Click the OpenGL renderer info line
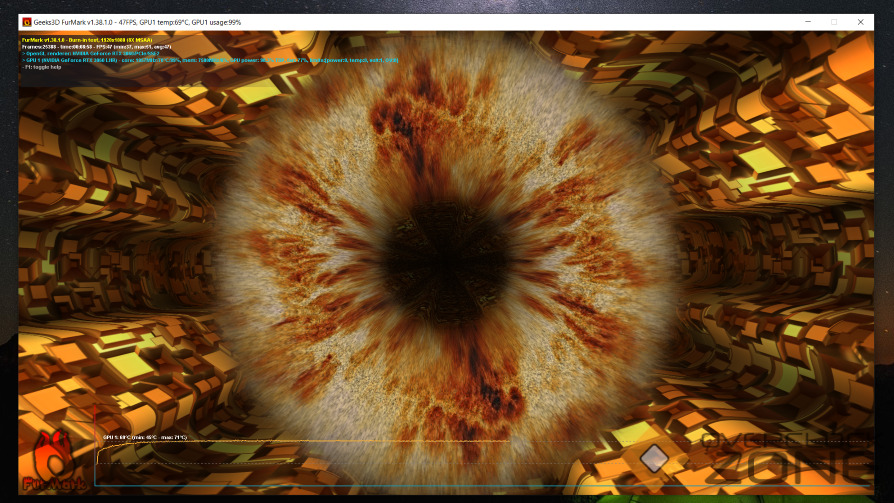The height and width of the screenshot is (503, 894). coord(91,53)
